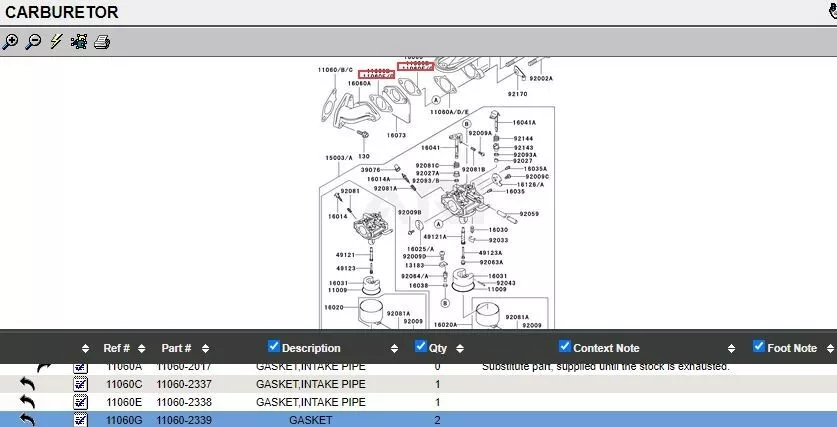Toggle the Foot Note column checkbox
The height and width of the screenshot is (427, 837).
(758, 347)
